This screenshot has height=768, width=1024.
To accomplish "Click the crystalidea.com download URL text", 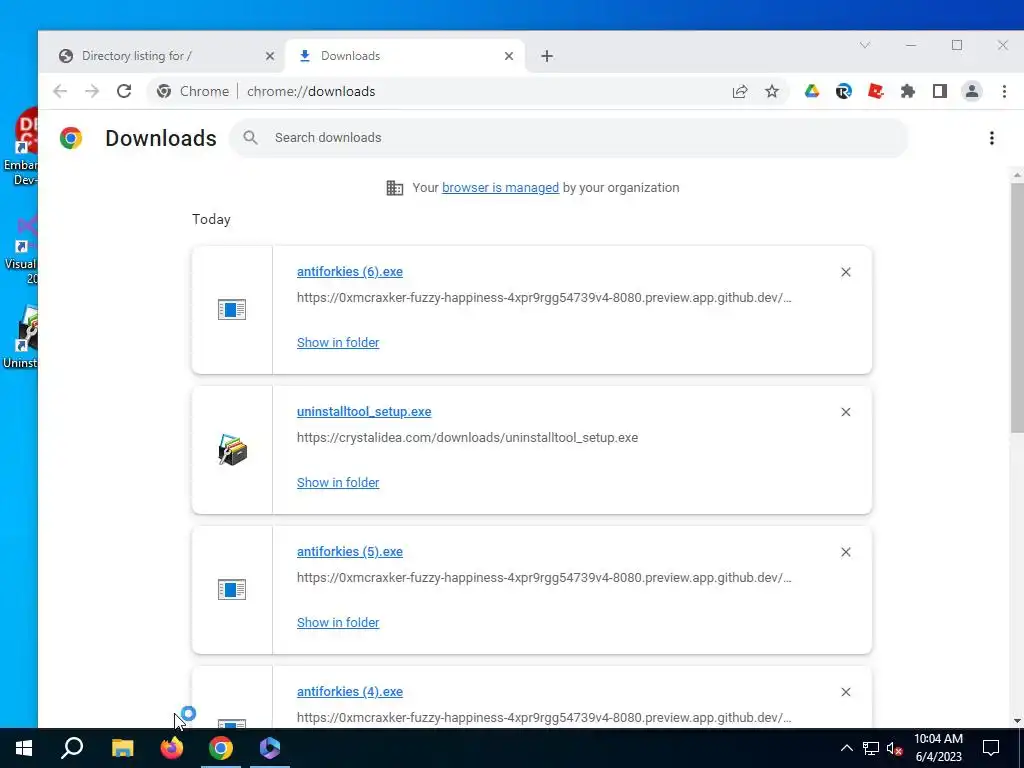I will click(x=467, y=438).
